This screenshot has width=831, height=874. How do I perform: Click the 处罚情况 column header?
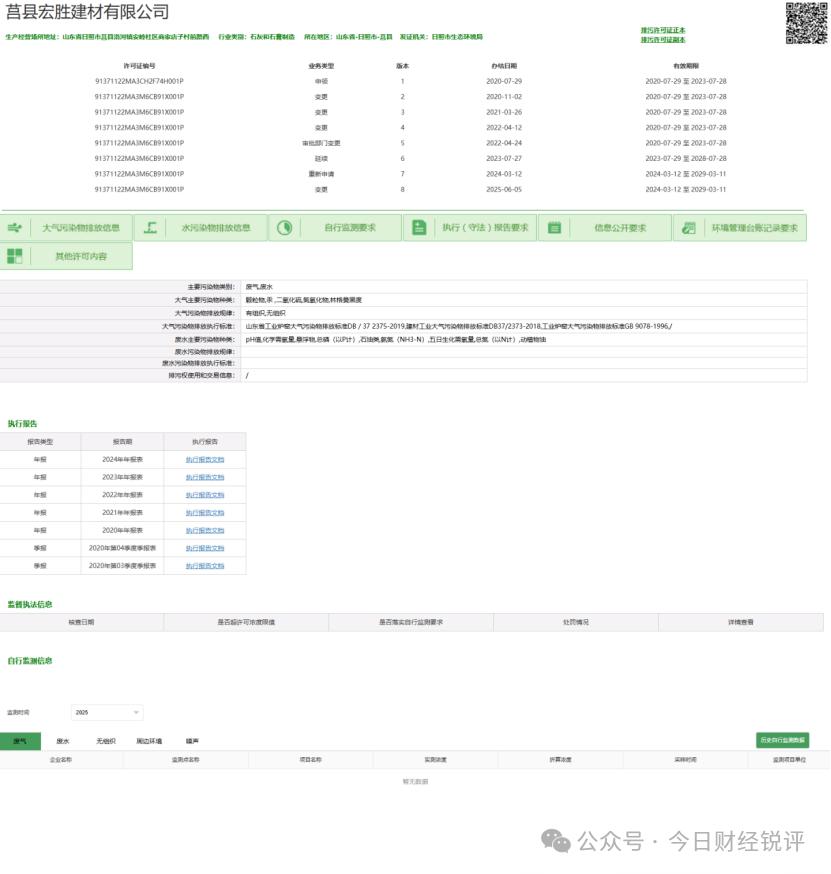pyautogui.click(x=576, y=622)
